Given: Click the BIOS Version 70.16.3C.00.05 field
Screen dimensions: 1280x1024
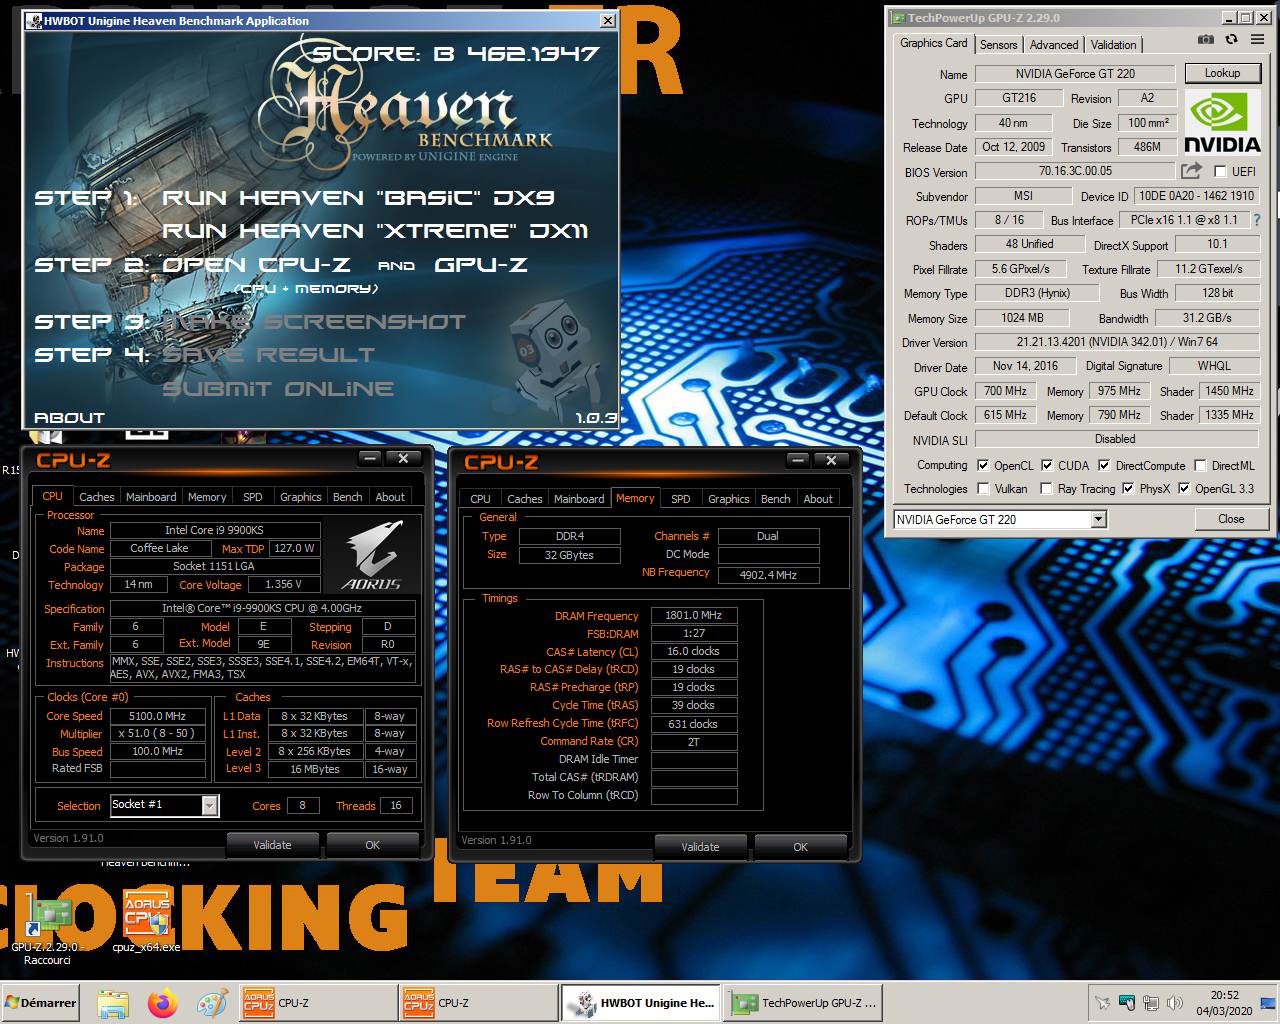Looking at the screenshot, I should coord(1075,171).
